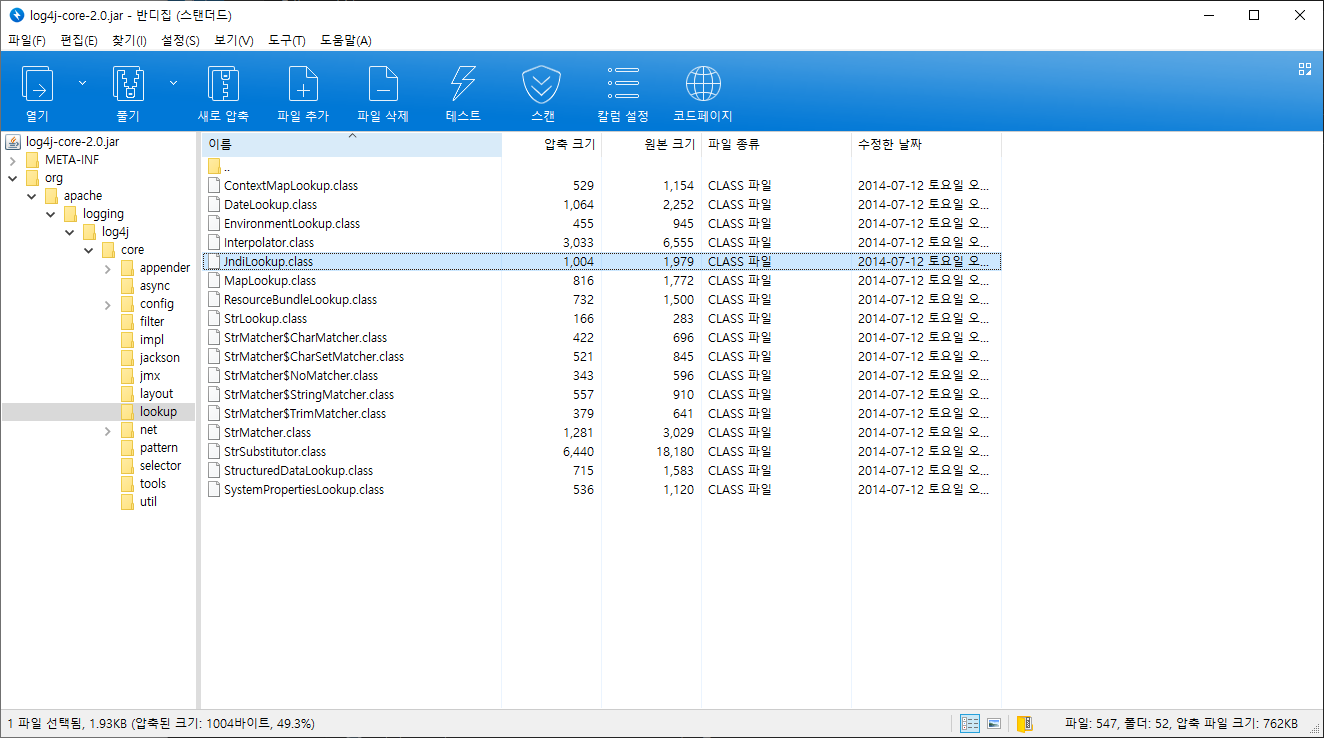The image size is (1324, 738).
Task: Switch to details list view in status bar
Action: [969, 723]
